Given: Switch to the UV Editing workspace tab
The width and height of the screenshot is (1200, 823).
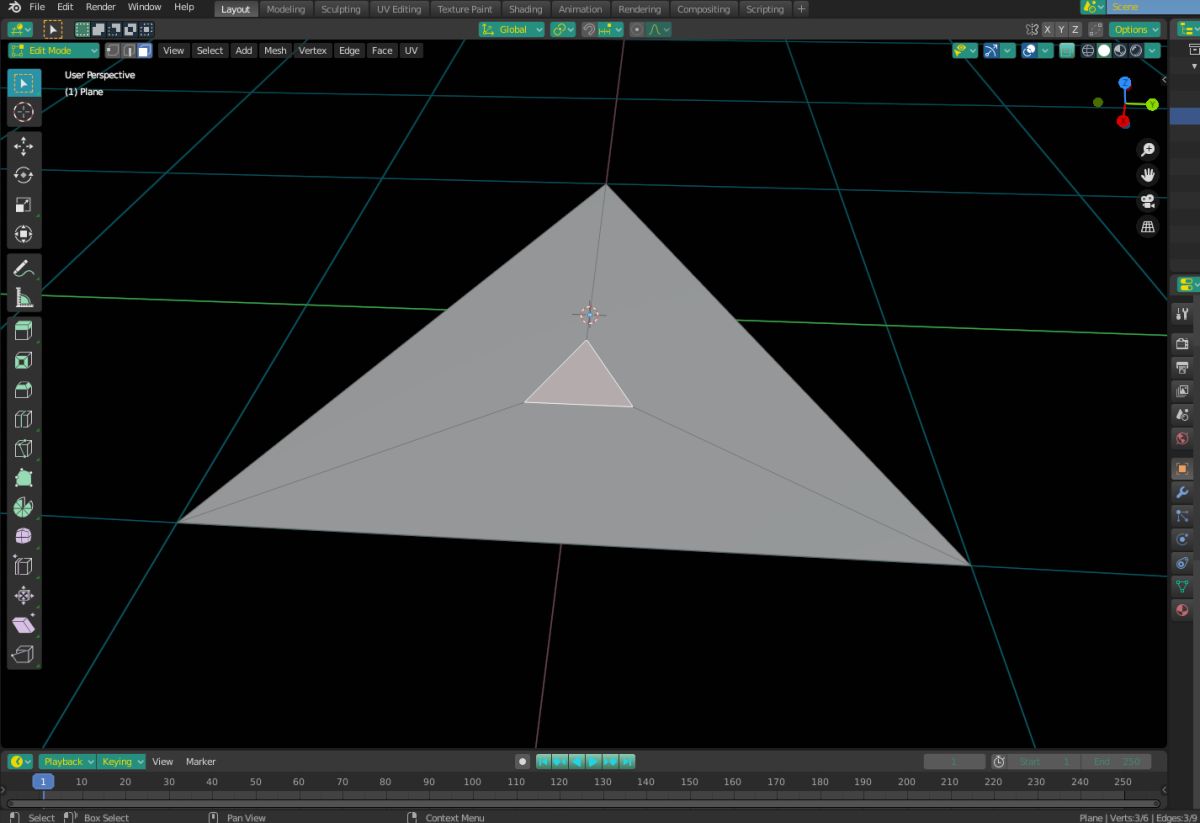Looking at the screenshot, I should (398, 9).
